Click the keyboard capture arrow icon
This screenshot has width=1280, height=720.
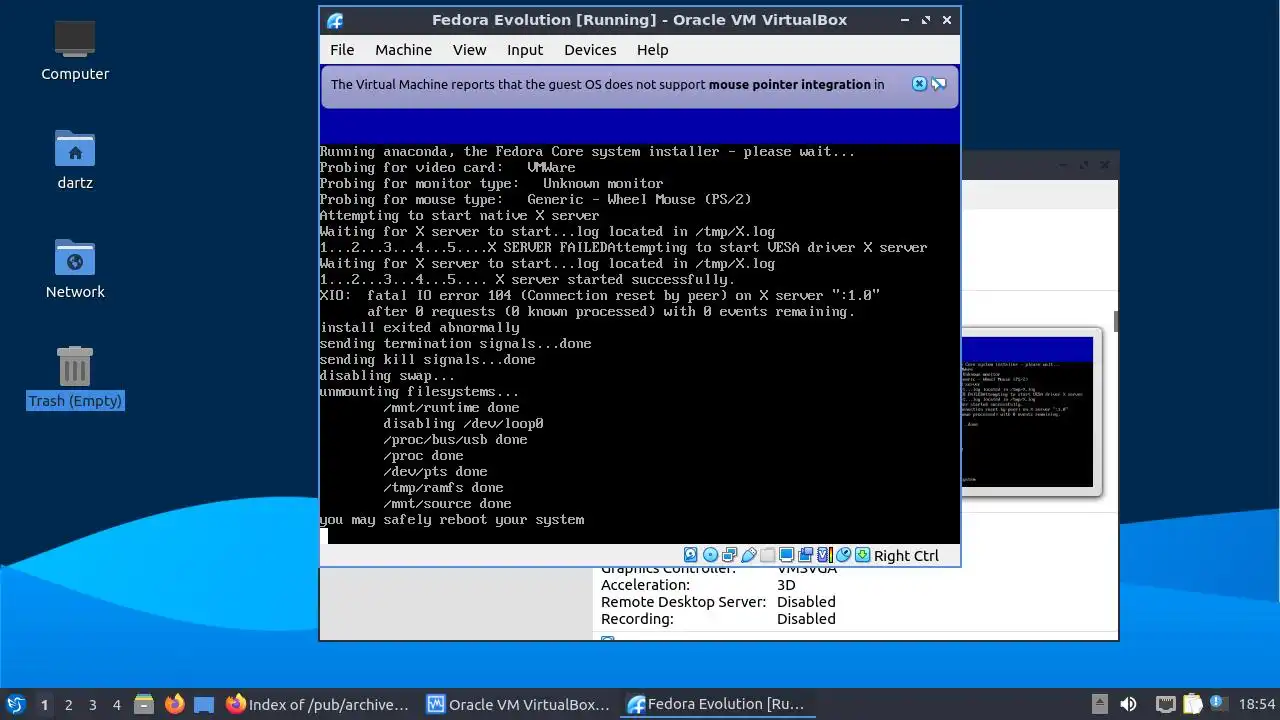(x=862, y=555)
